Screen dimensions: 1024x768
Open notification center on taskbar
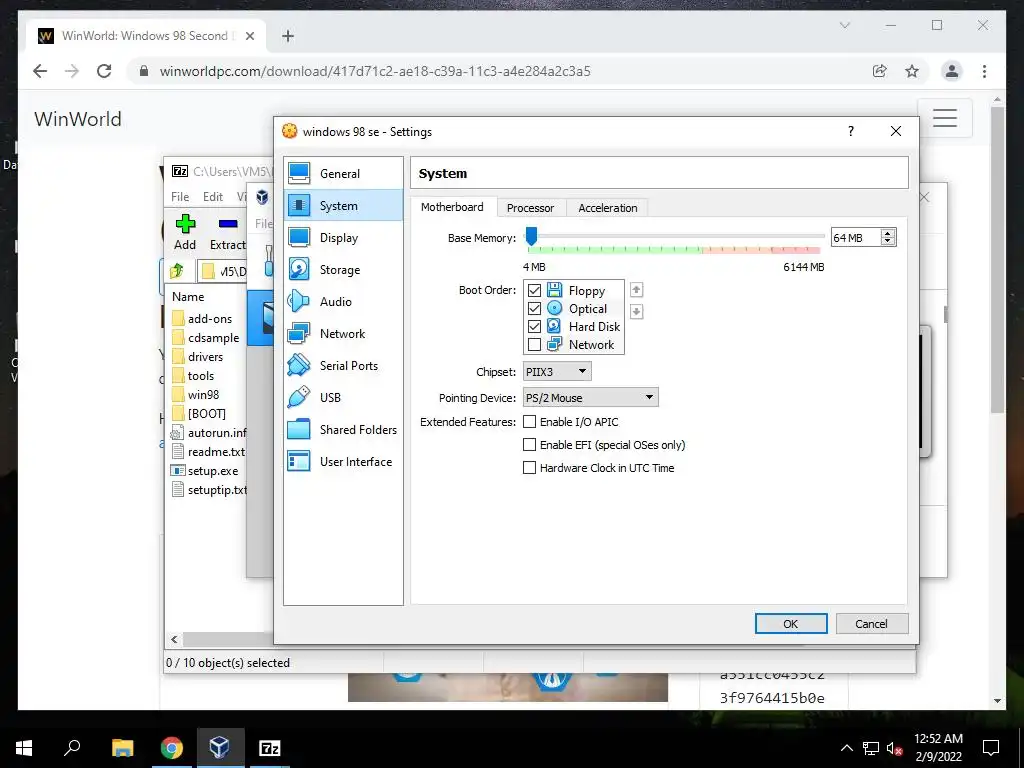point(991,748)
